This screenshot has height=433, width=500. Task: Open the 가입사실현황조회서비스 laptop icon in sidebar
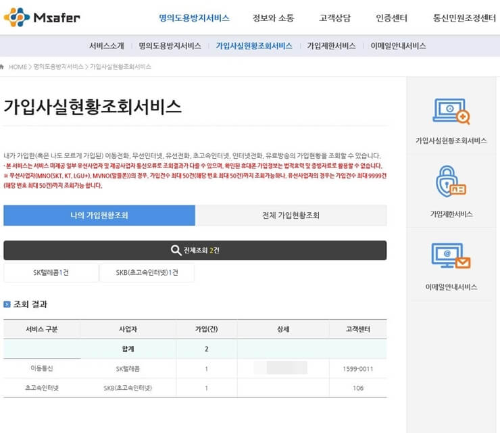[451, 111]
